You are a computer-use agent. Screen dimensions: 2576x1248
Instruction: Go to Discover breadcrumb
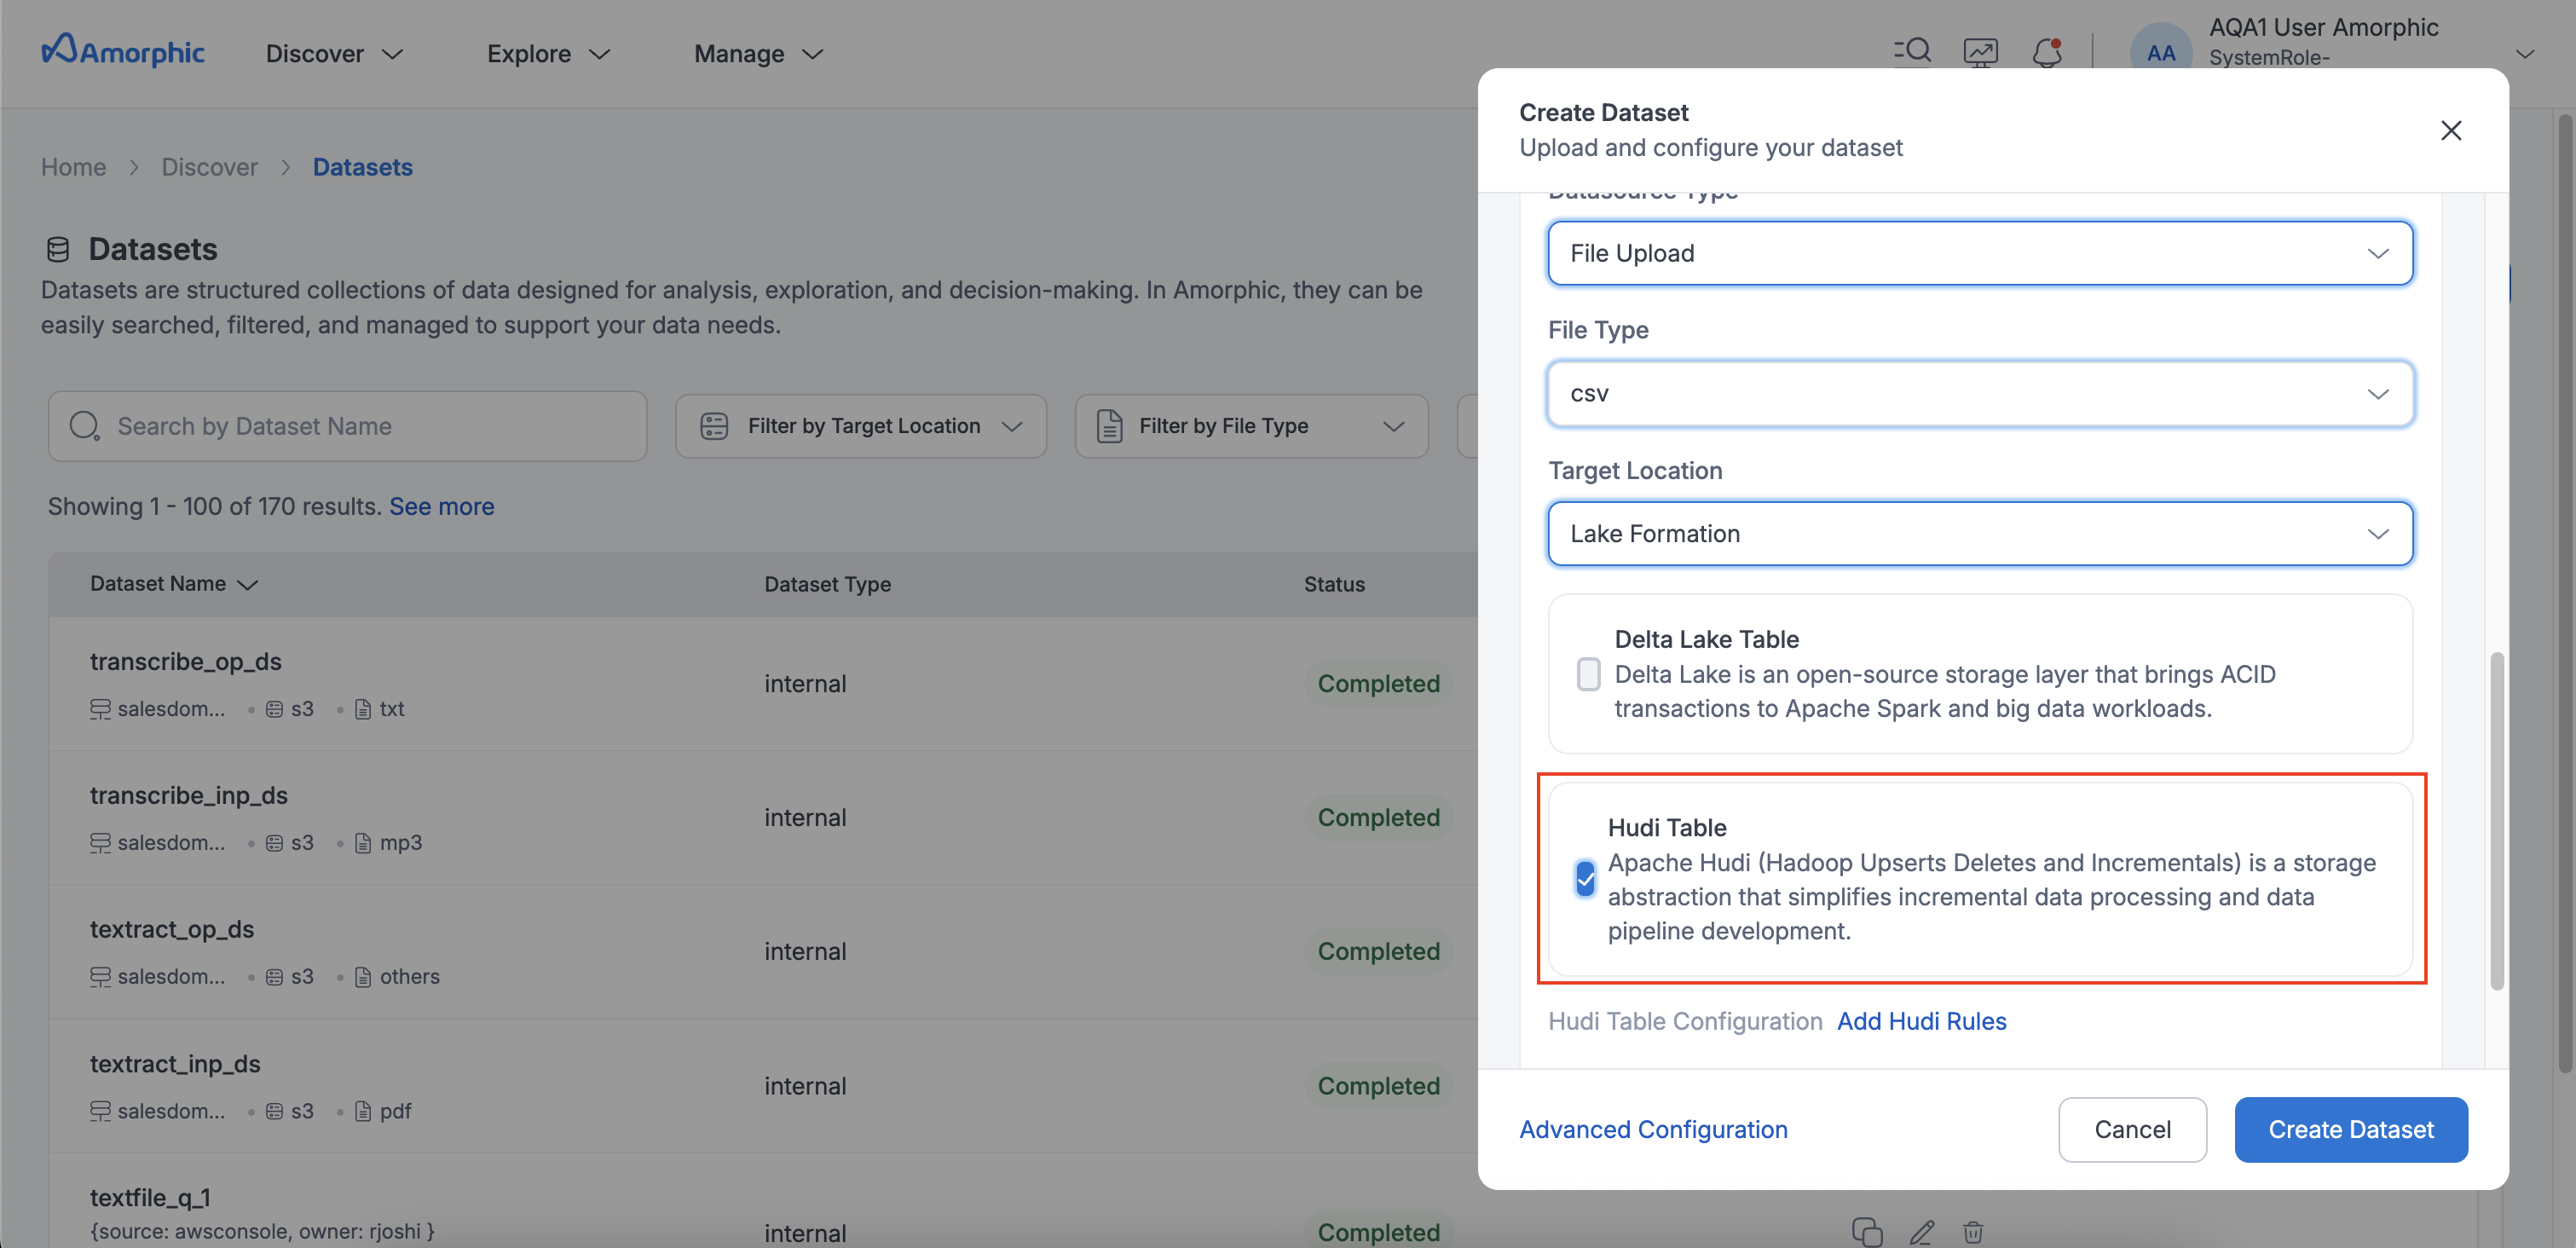tap(209, 167)
